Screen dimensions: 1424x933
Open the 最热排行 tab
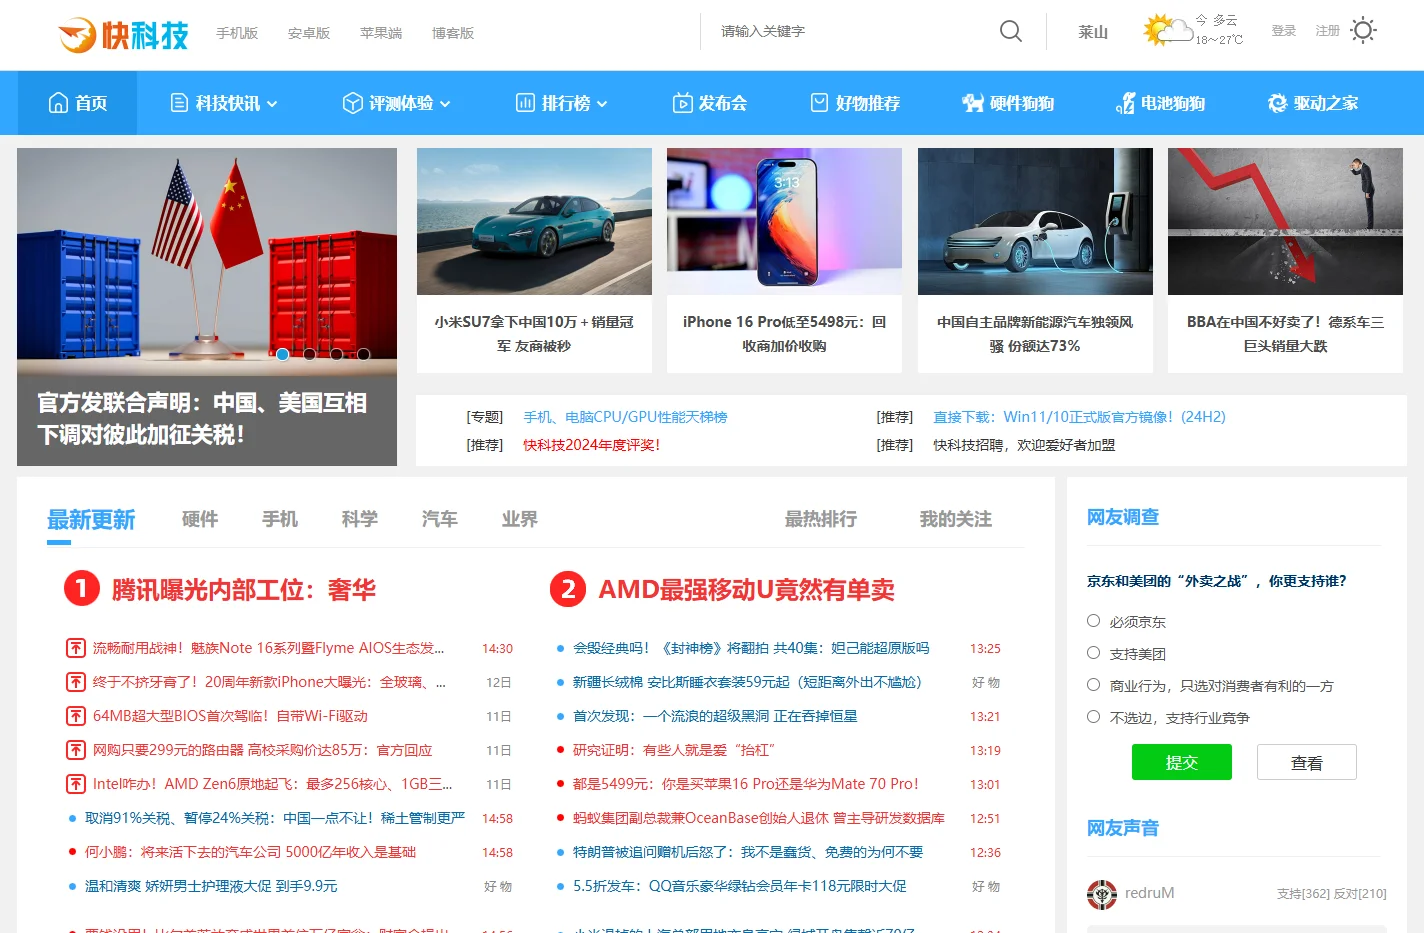pyautogui.click(x=821, y=519)
